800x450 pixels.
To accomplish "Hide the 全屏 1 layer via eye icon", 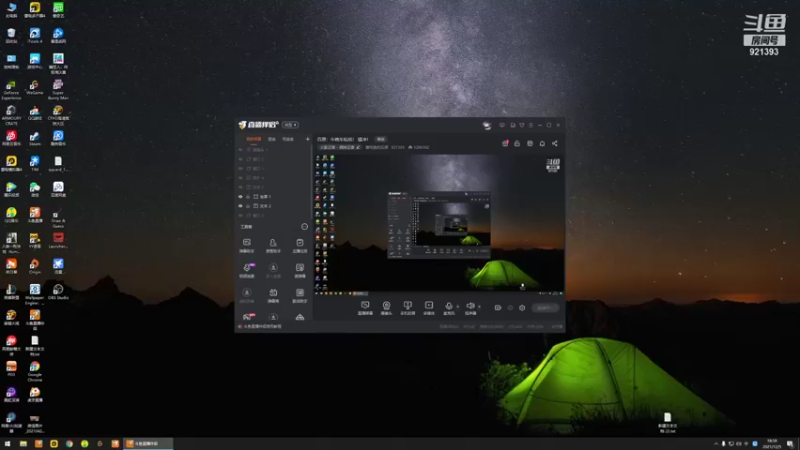I will click(x=240, y=196).
